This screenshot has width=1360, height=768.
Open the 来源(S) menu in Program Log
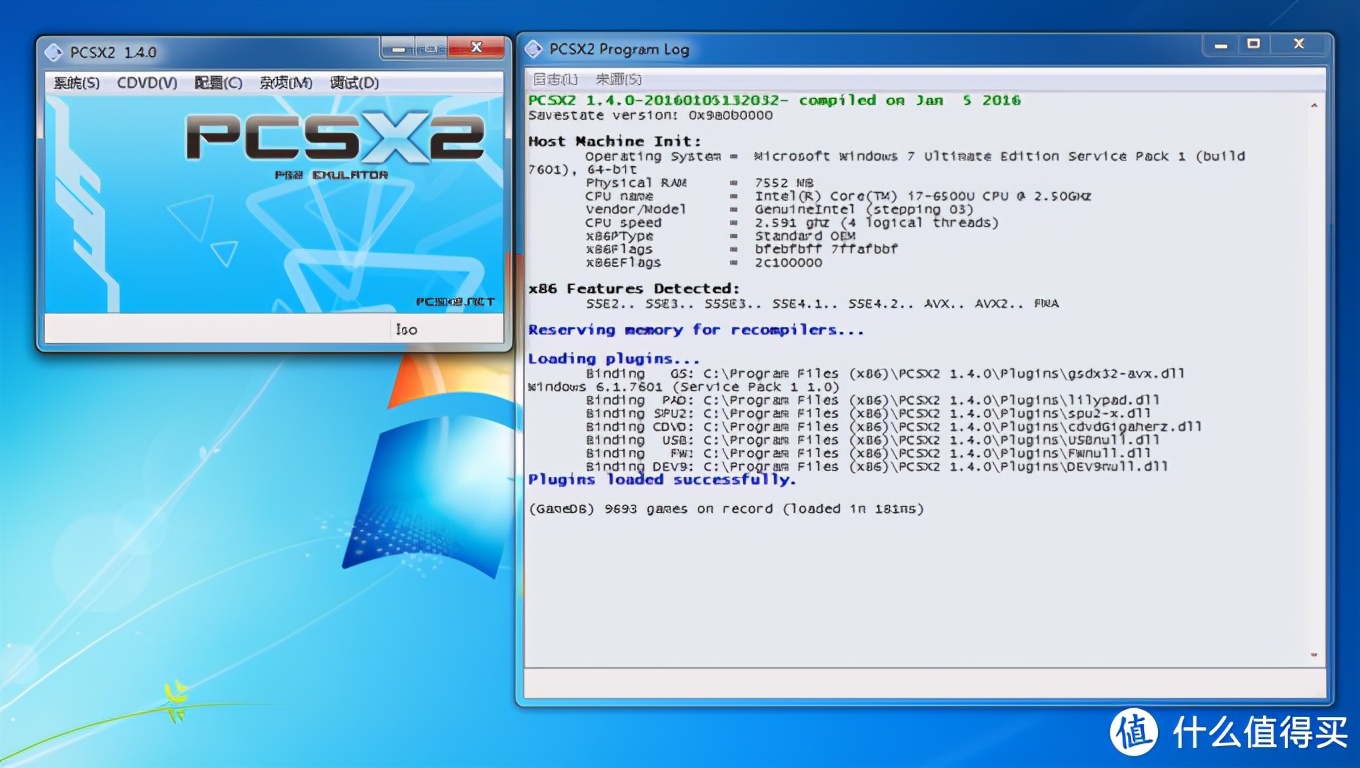coord(618,79)
